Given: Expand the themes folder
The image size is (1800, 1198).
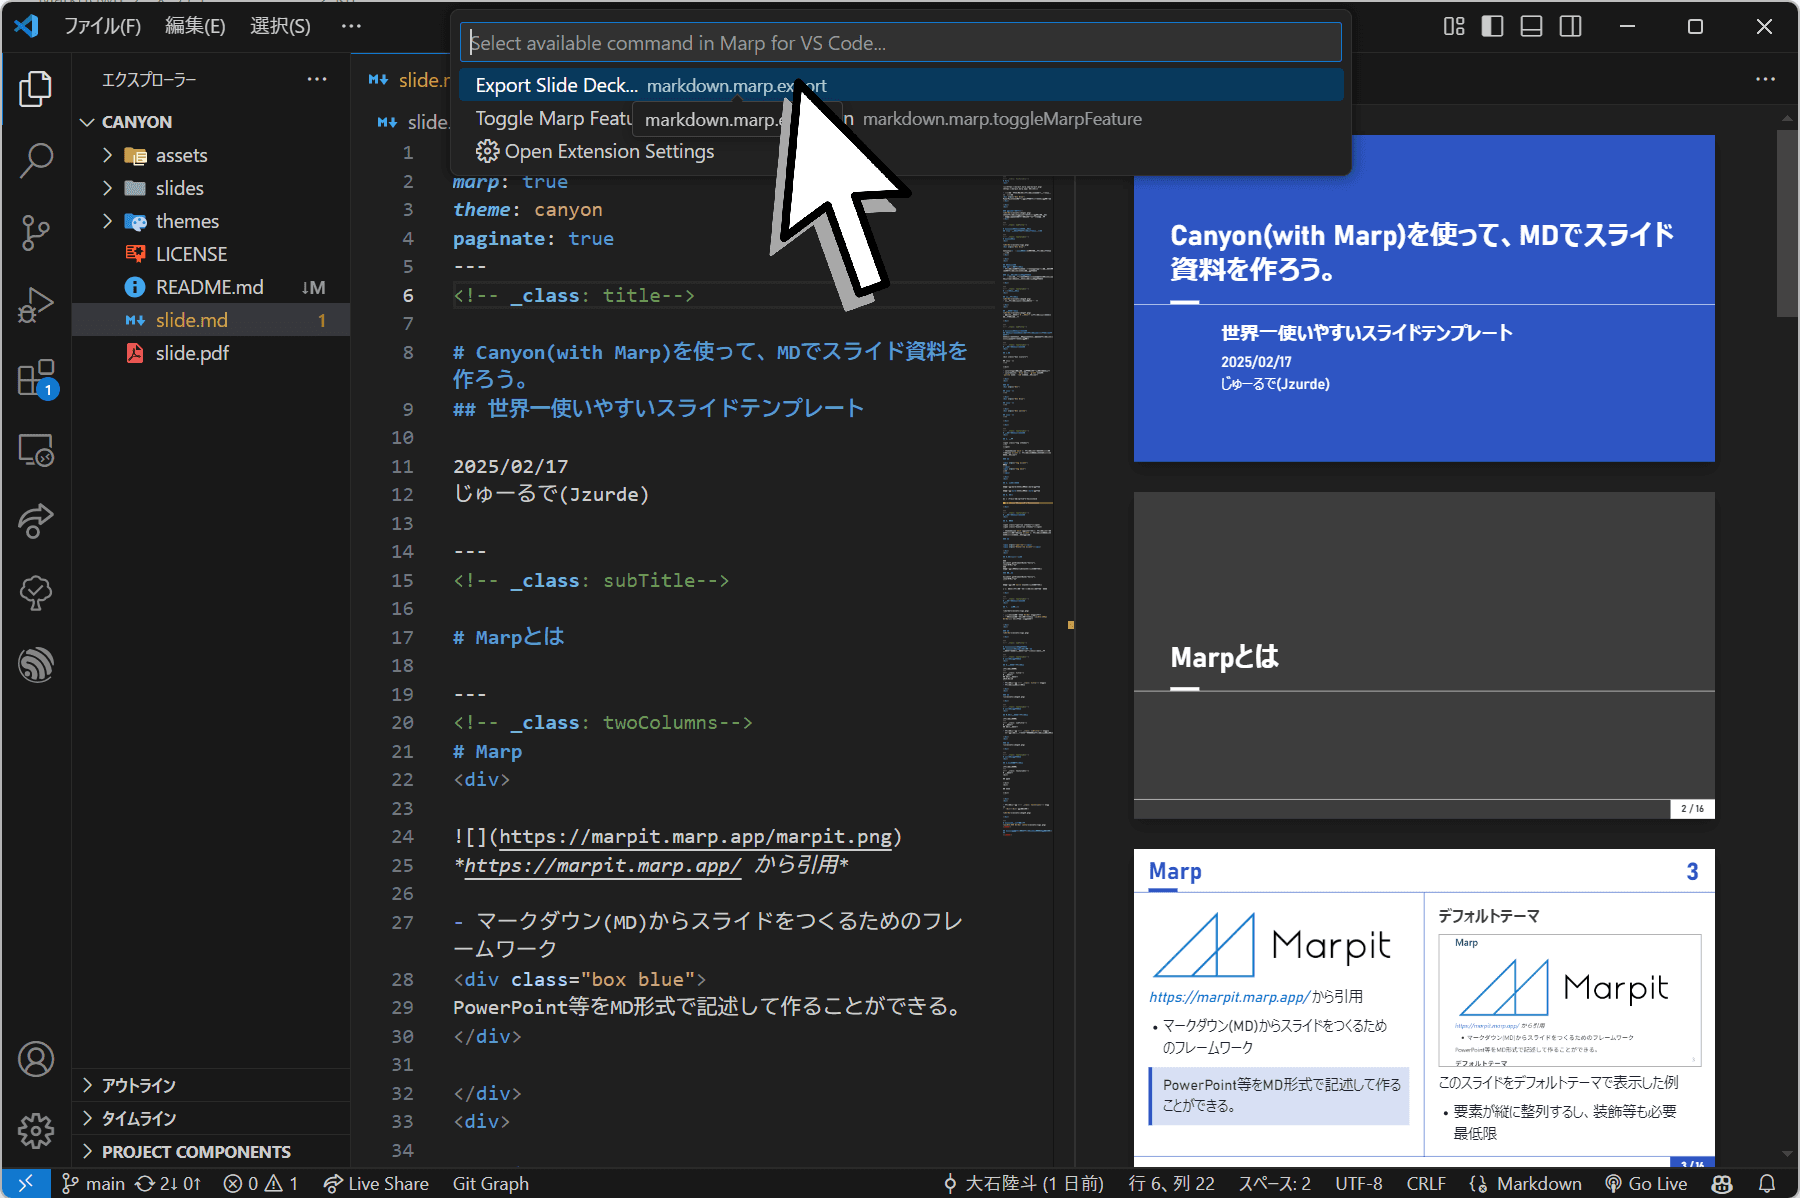Looking at the screenshot, I should pyautogui.click(x=186, y=221).
